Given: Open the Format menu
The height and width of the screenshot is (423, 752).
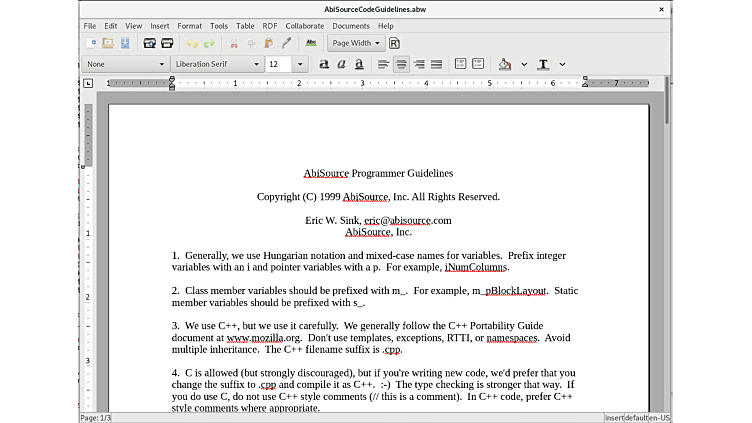Looking at the screenshot, I should pyautogui.click(x=189, y=25).
